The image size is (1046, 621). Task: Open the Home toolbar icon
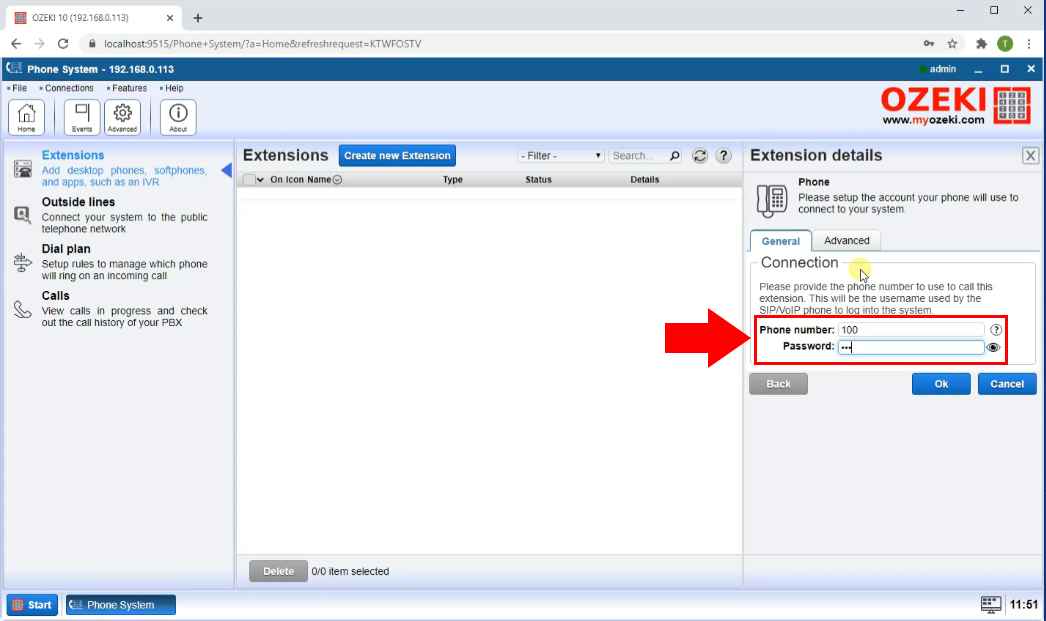click(27, 117)
